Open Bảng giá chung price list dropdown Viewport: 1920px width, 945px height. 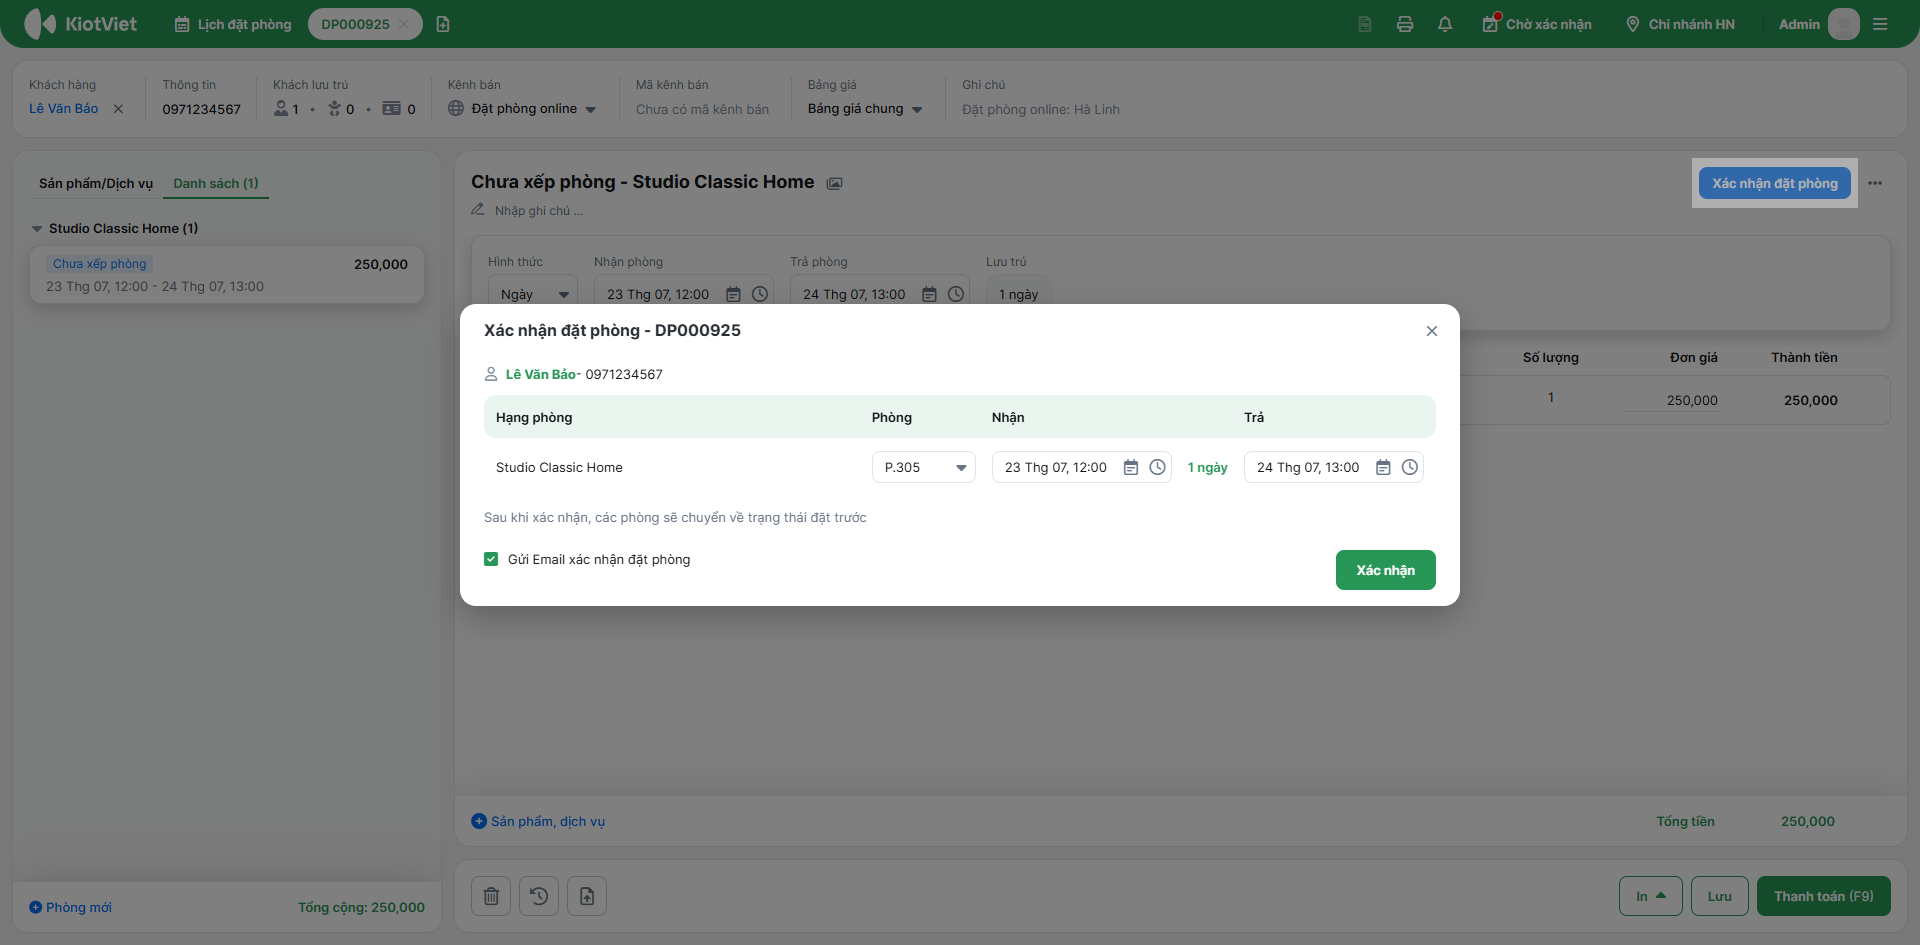[x=865, y=109]
